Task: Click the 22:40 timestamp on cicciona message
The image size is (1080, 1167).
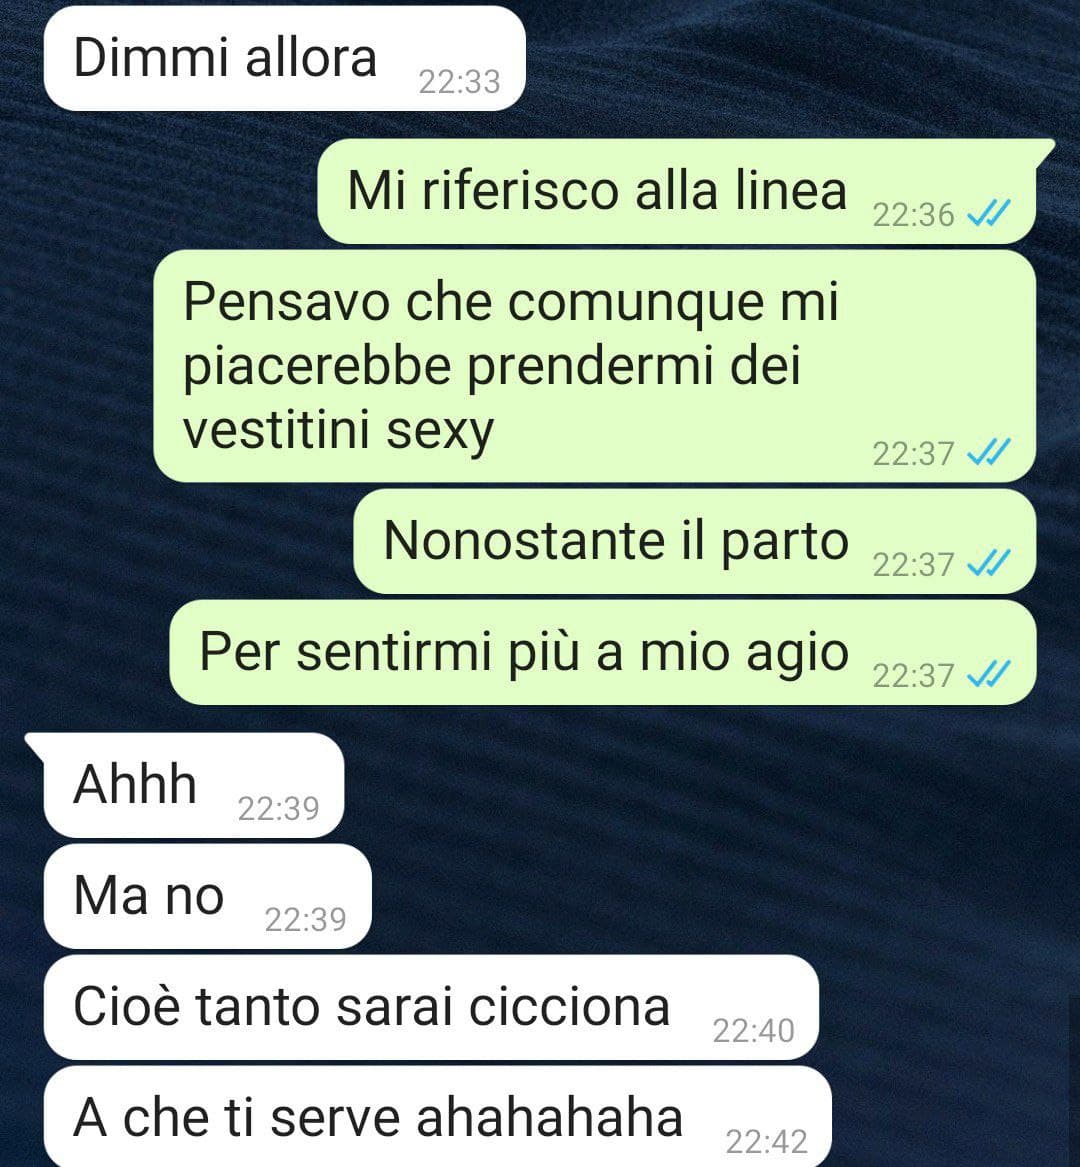Action: coord(753,1031)
